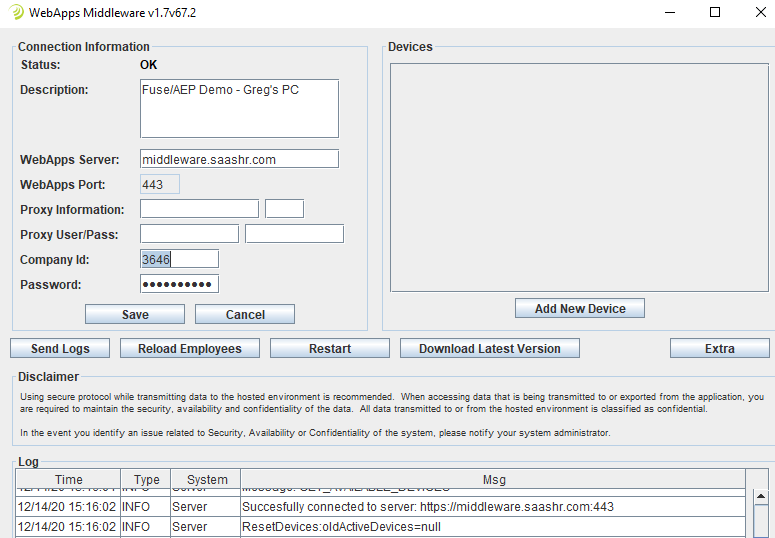The height and width of the screenshot is (538, 775).
Task: Click Download Latest Version
Action: pyautogui.click(x=489, y=348)
